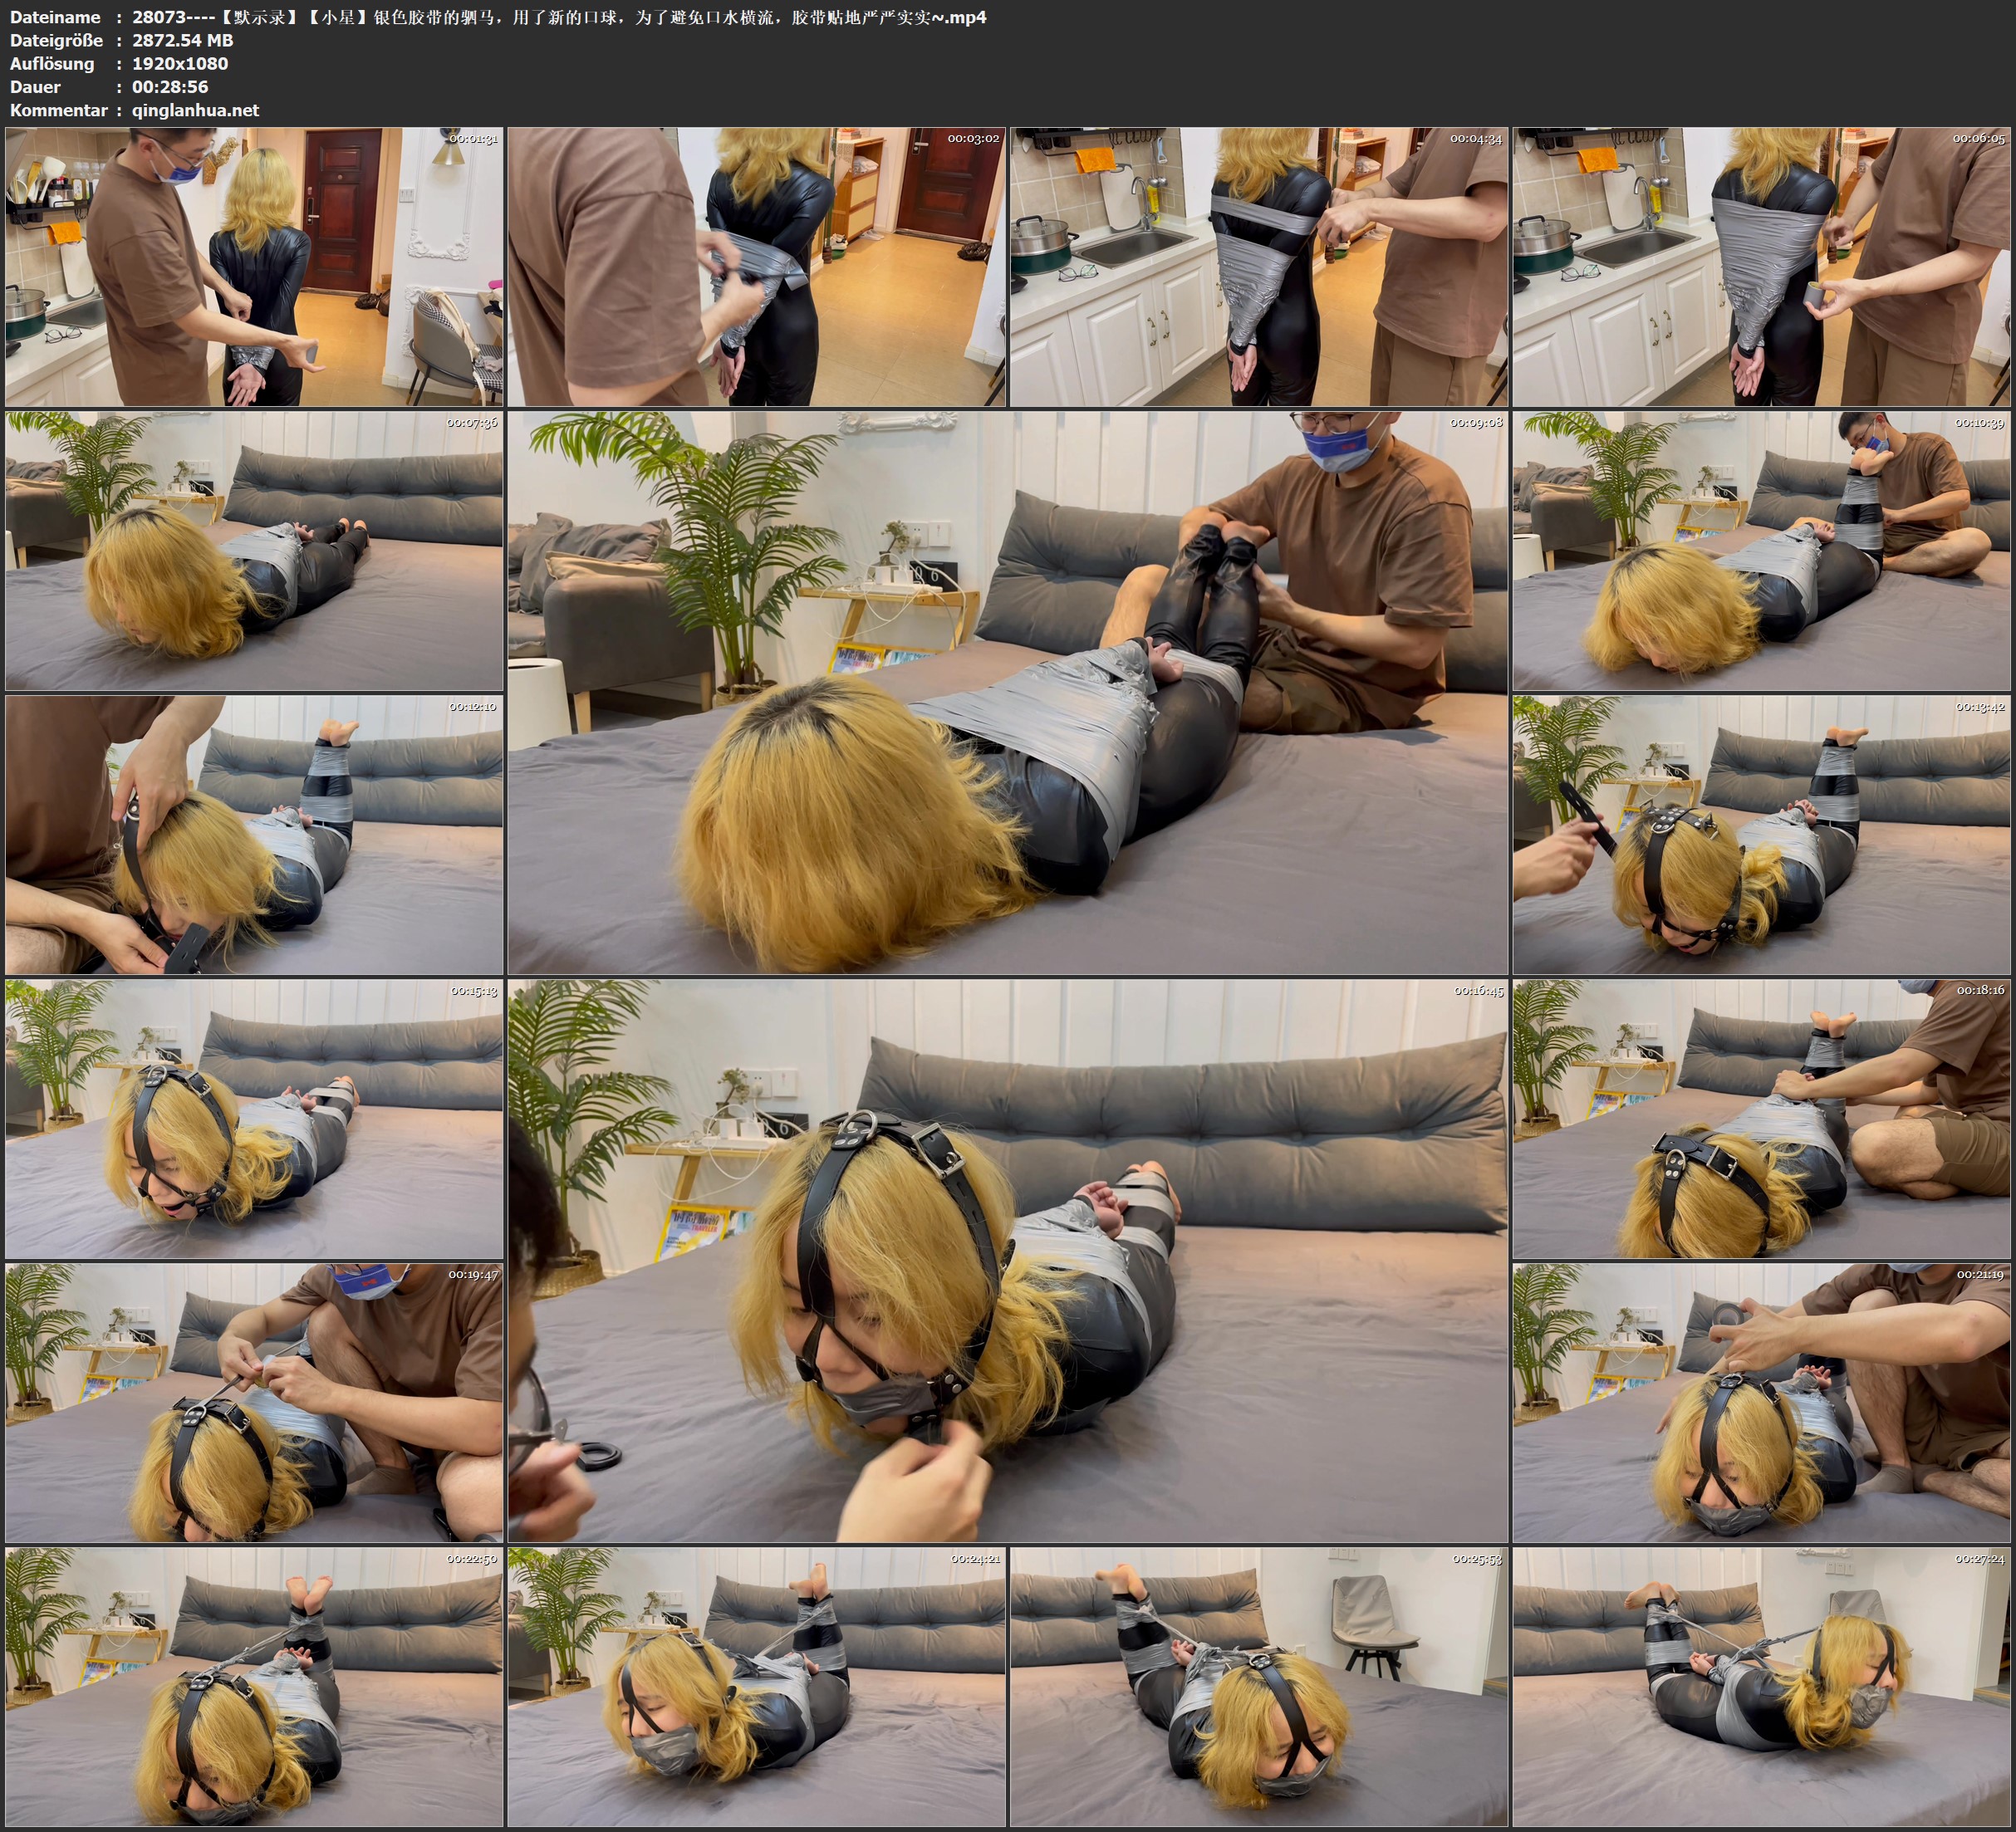This screenshot has width=2016, height=1832.
Task: Click the thumbnail timestamped 00:01:31
Action: tap(254, 266)
